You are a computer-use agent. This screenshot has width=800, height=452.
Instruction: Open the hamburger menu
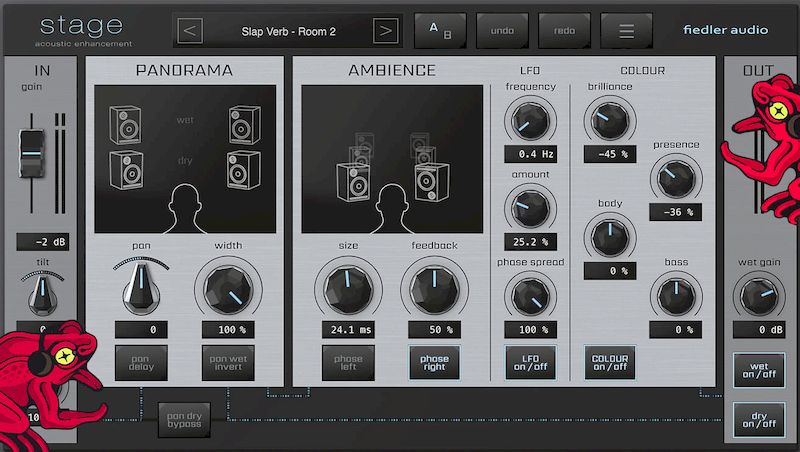(x=627, y=31)
